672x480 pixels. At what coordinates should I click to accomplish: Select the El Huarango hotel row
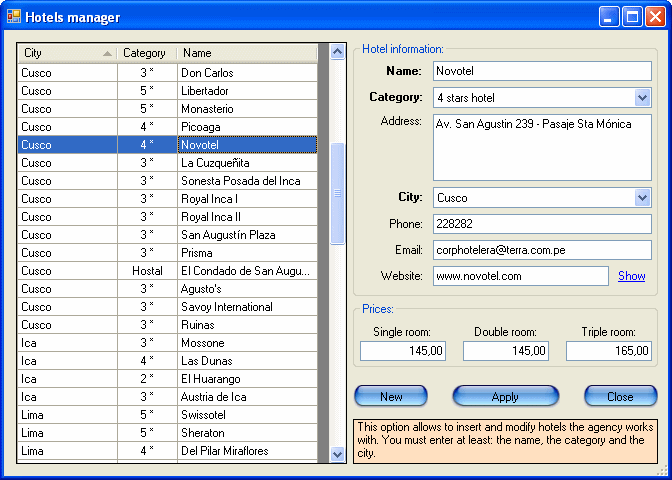coord(168,379)
